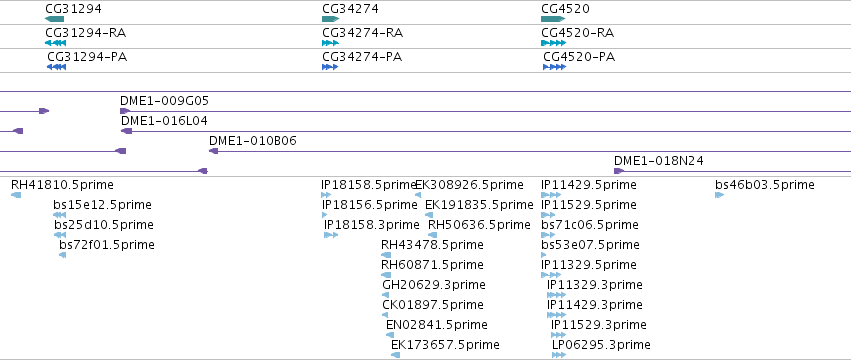Select the CG34274-PA protein arrows
Screen dimensions: 851x360
tap(330, 67)
